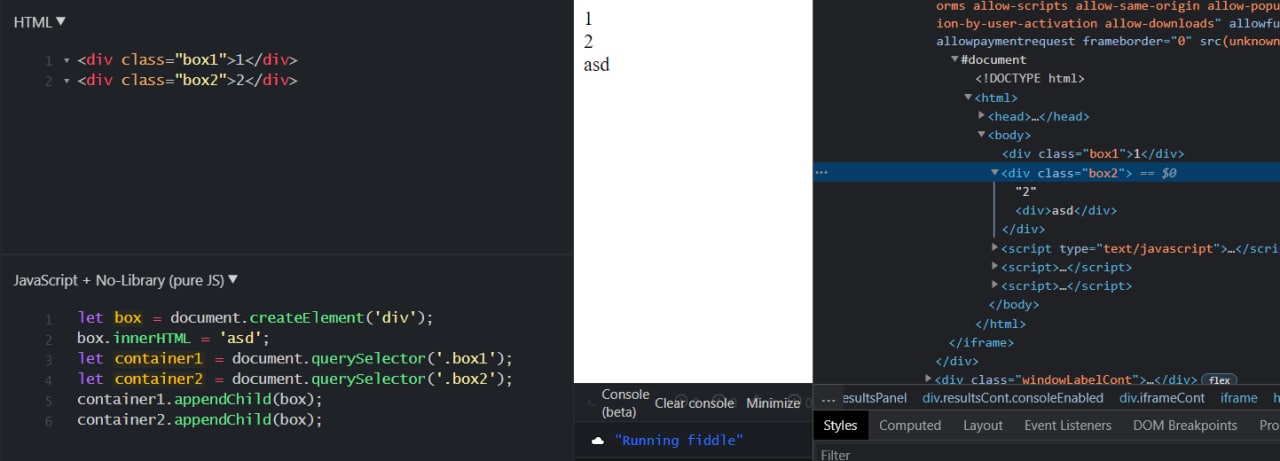Click the box2 div line in HTML editor
The image size is (1280, 461).
pos(187,80)
